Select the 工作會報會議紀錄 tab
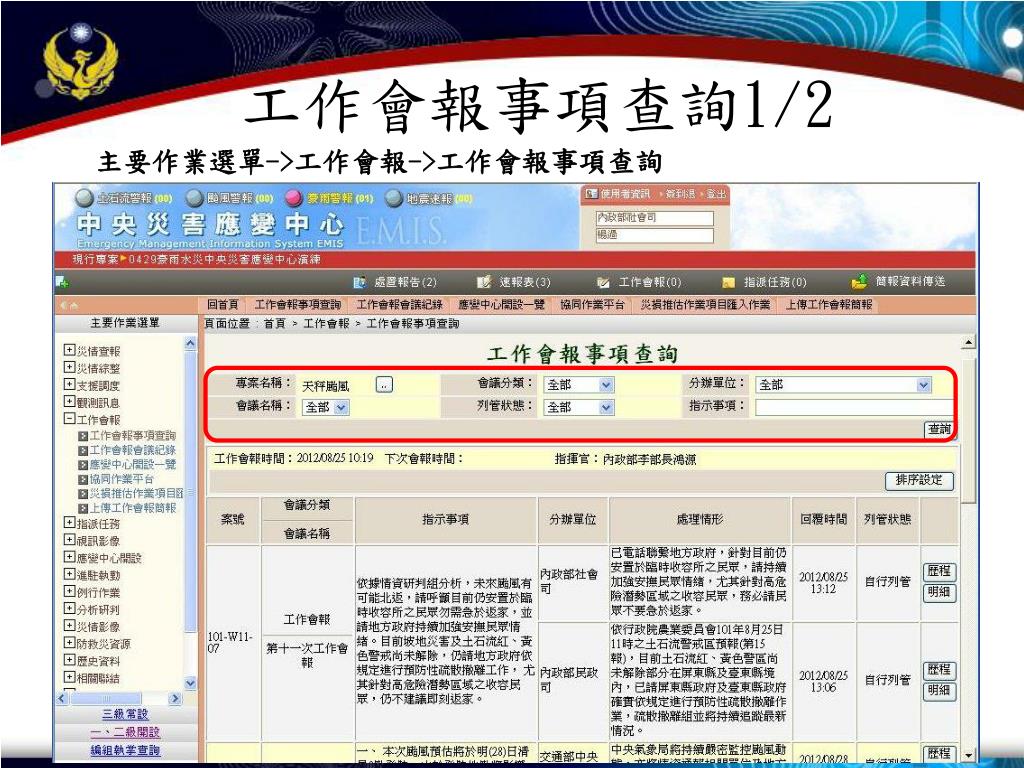The image size is (1024, 768). pyautogui.click(x=400, y=304)
